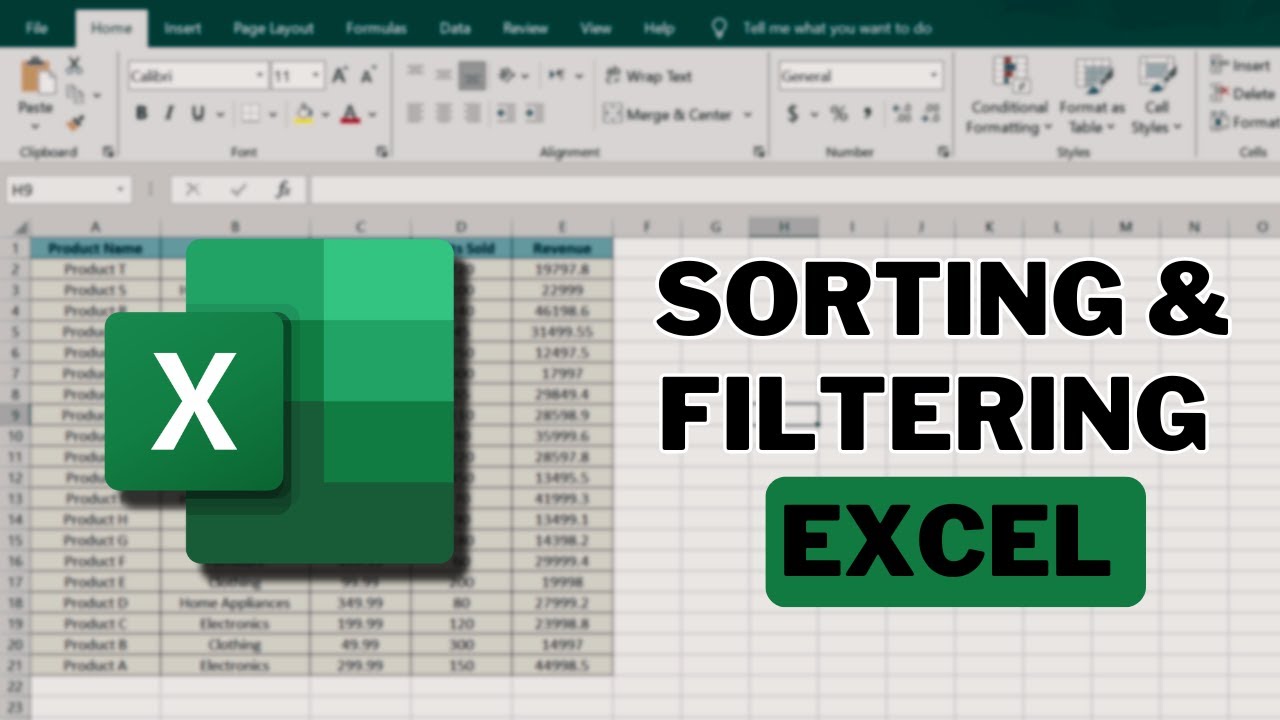
Task: Open the font size 11 dropdown
Action: tap(316, 75)
